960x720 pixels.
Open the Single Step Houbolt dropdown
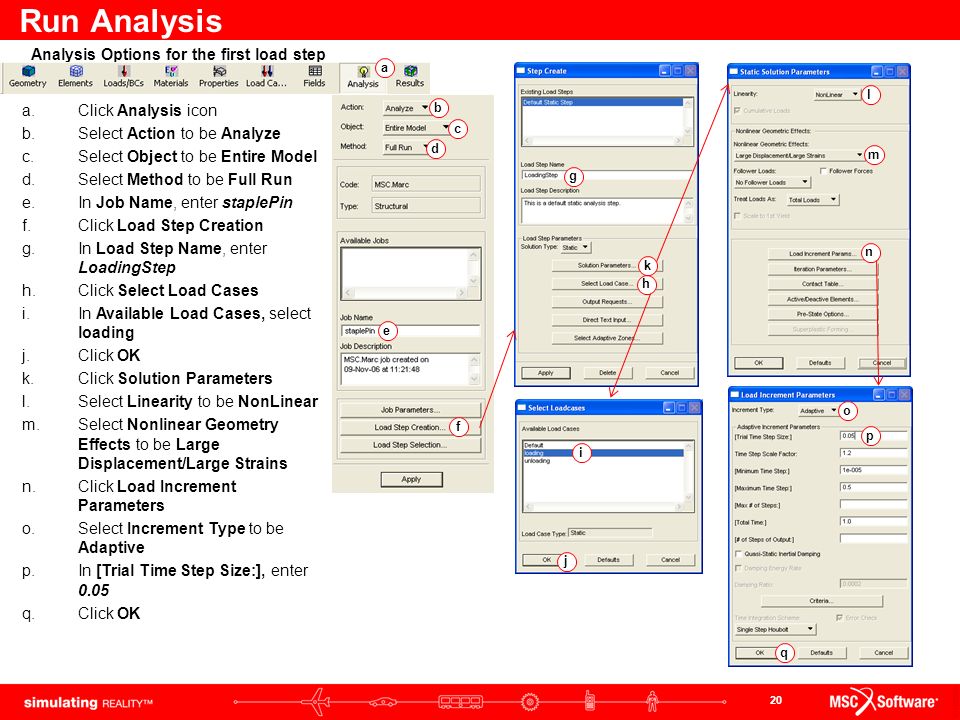tap(775, 629)
